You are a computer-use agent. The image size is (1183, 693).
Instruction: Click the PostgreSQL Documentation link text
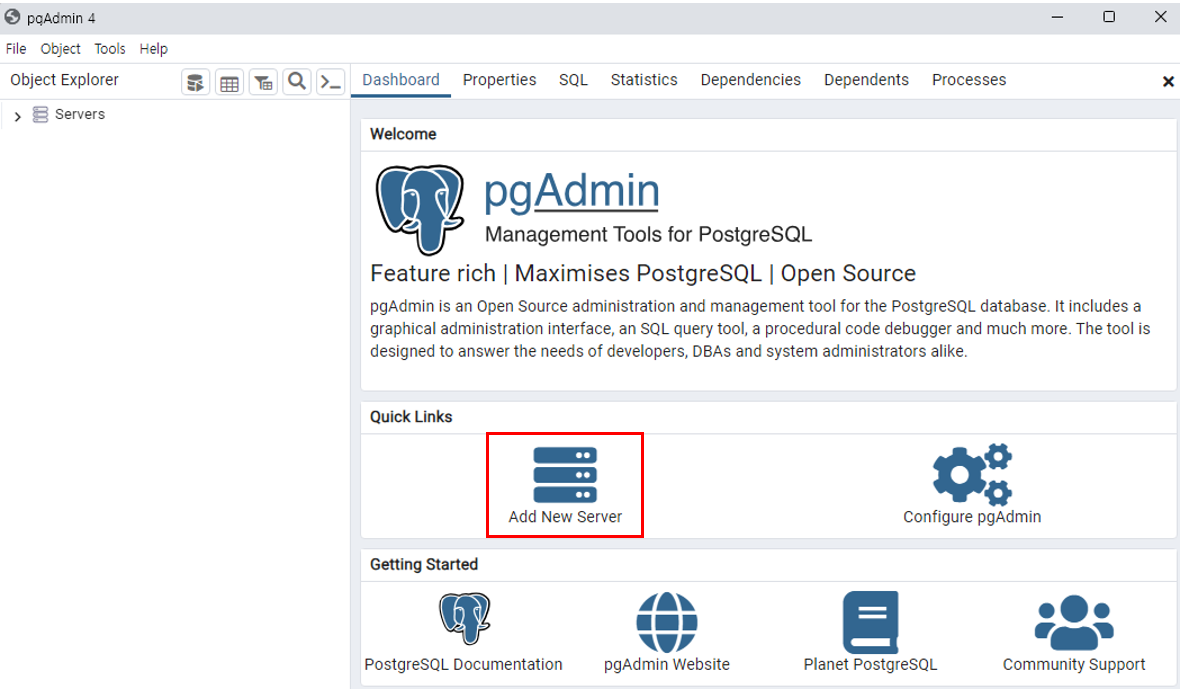coord(463,665)
